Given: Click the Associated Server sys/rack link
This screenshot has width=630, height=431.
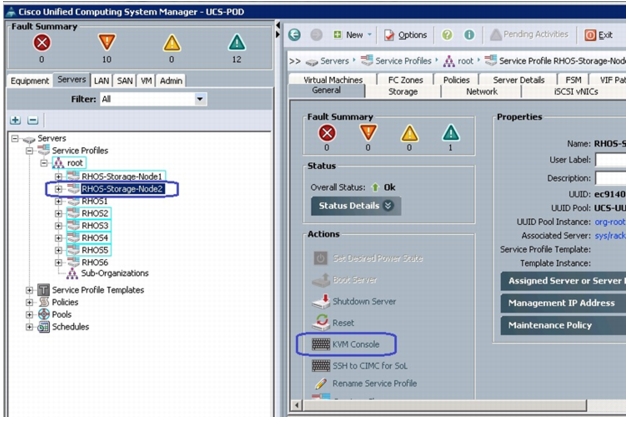Looking at the screenshot, I should 610,235.
